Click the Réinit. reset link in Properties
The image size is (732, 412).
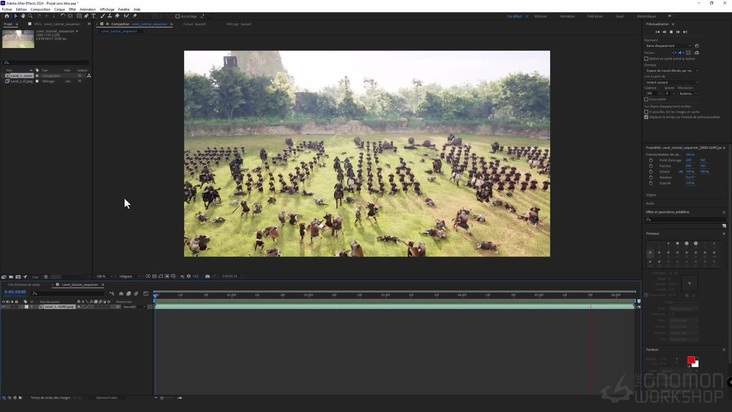point(690,154)
